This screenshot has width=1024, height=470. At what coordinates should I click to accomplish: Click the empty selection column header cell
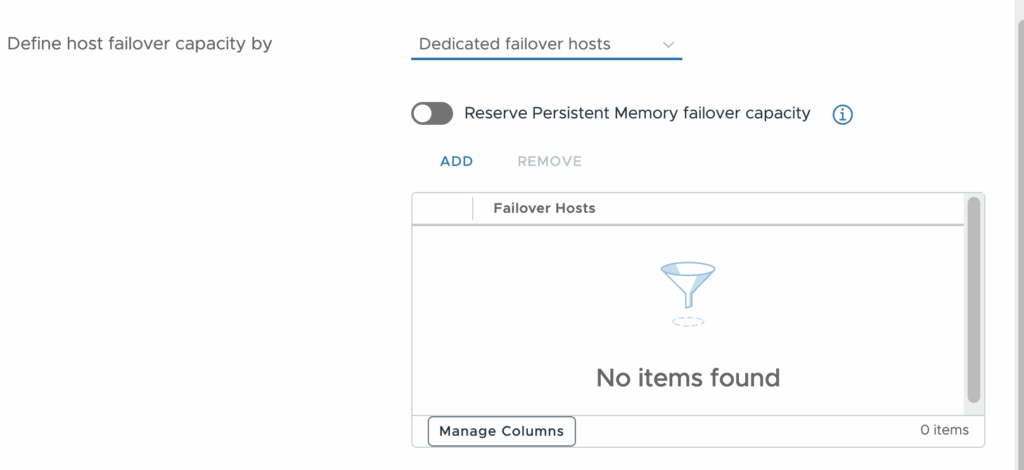tap(442, 209)
